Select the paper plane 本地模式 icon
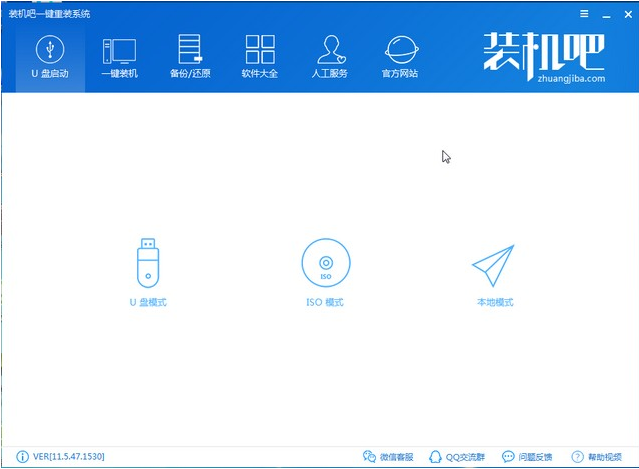 pyautogui.click(x=494, y=264)
